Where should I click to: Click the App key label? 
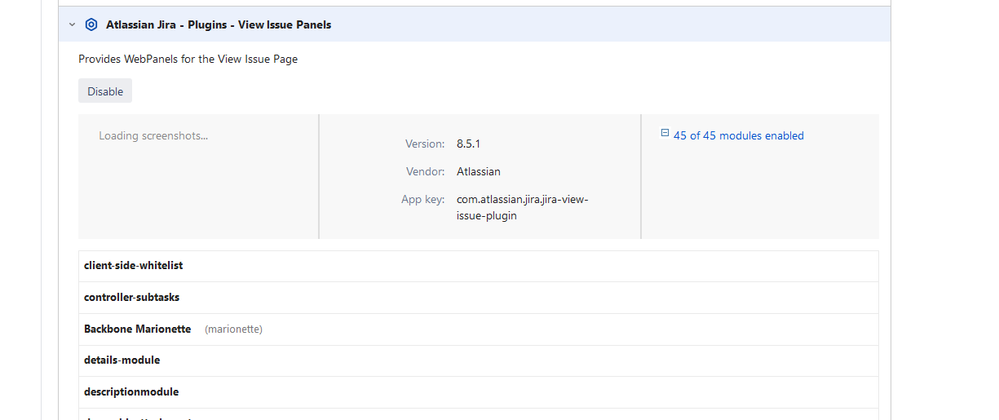coord(423,199)
